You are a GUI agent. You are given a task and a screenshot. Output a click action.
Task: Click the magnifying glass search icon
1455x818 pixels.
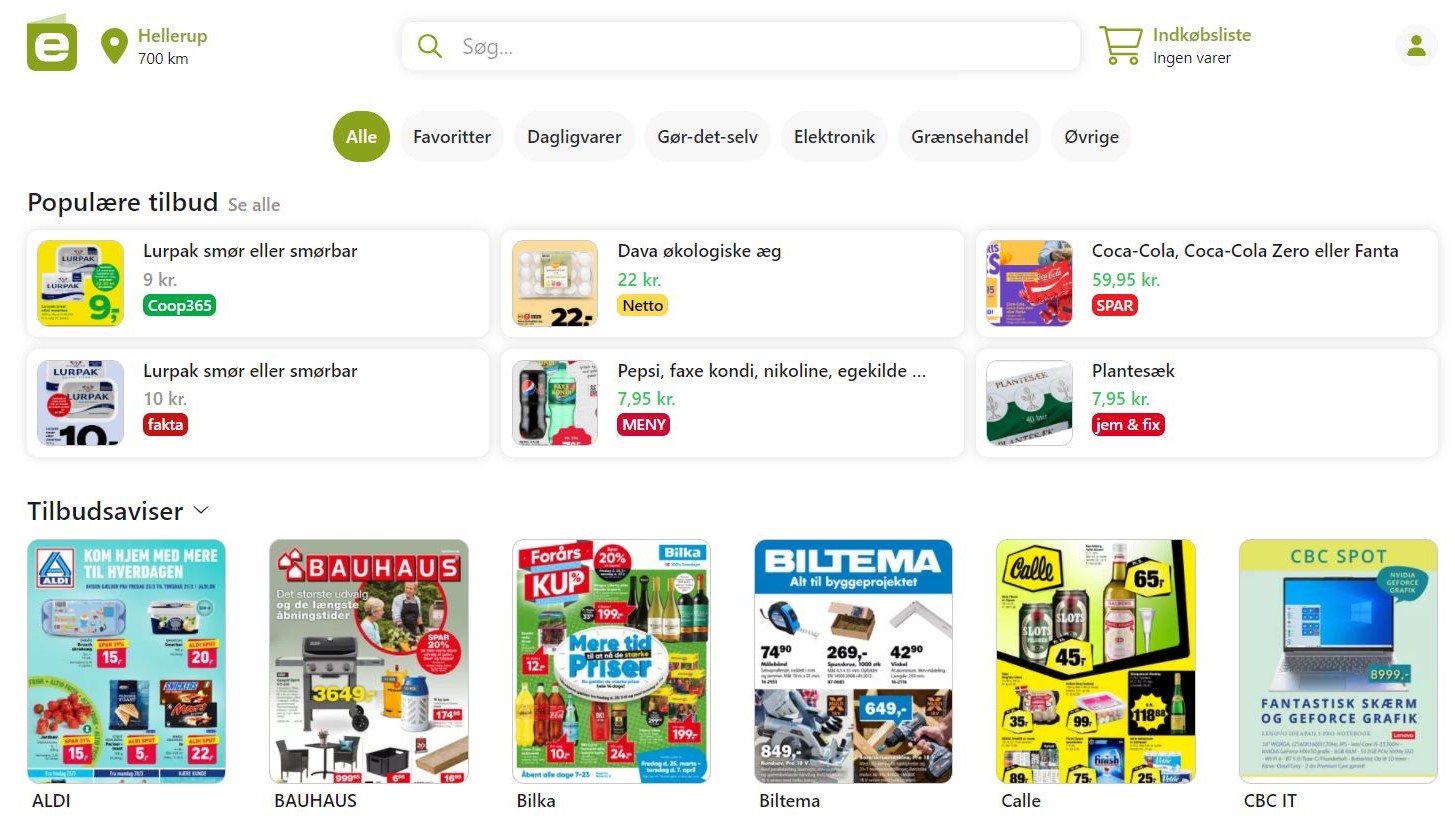click(430, 46)
